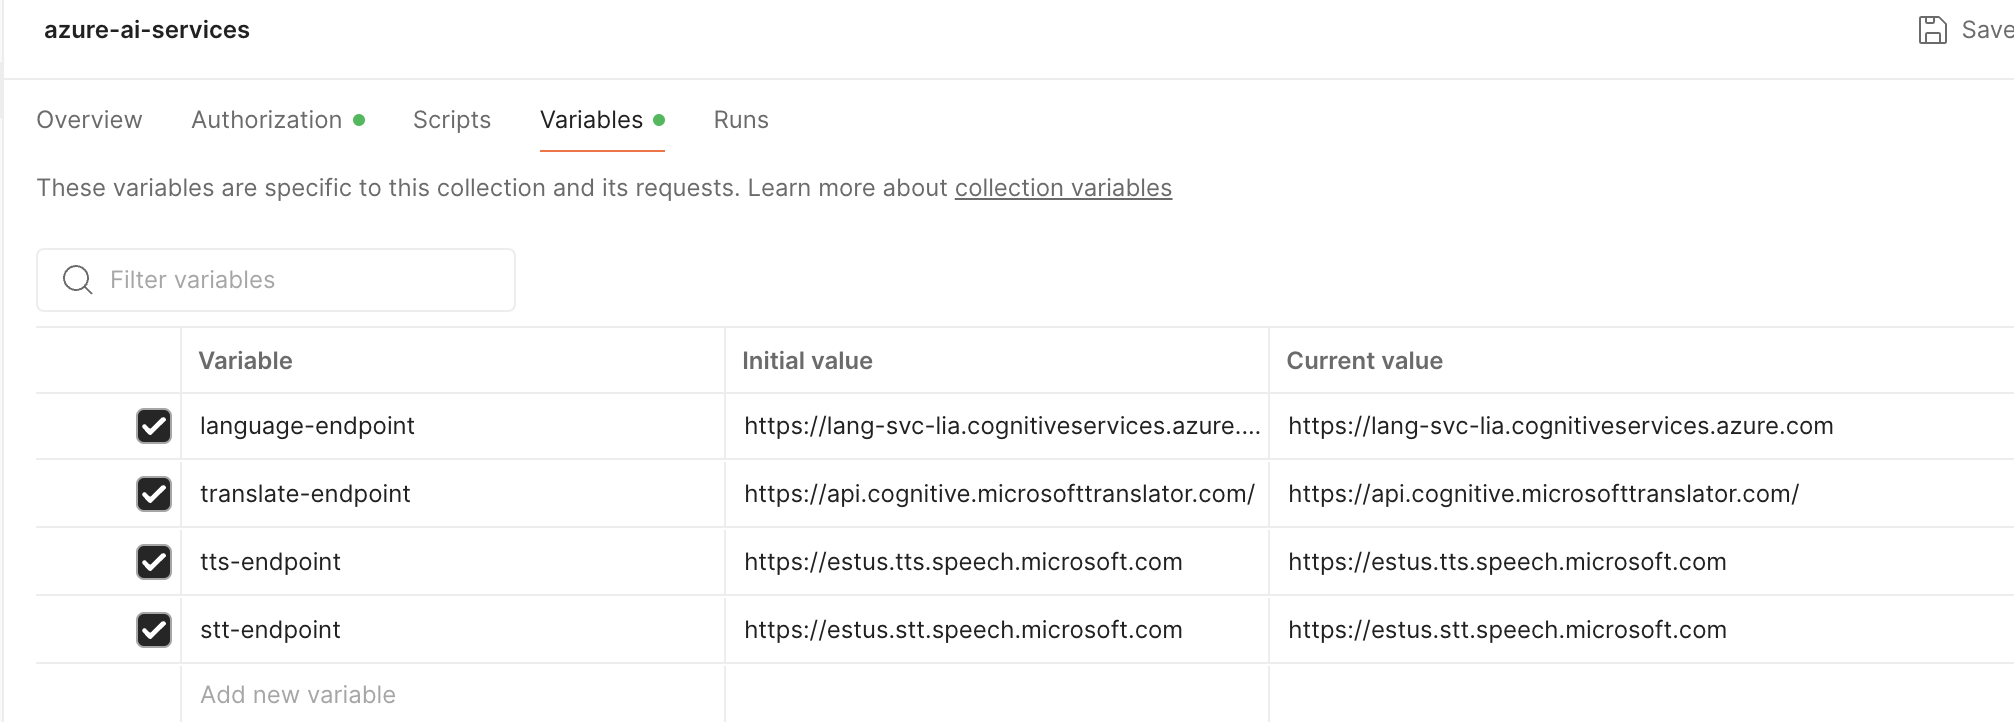The height and width of the screenshot is (722, 2014).
Task: Uncheck the stt-endpoint checkbox
Action: coord(154,630)
